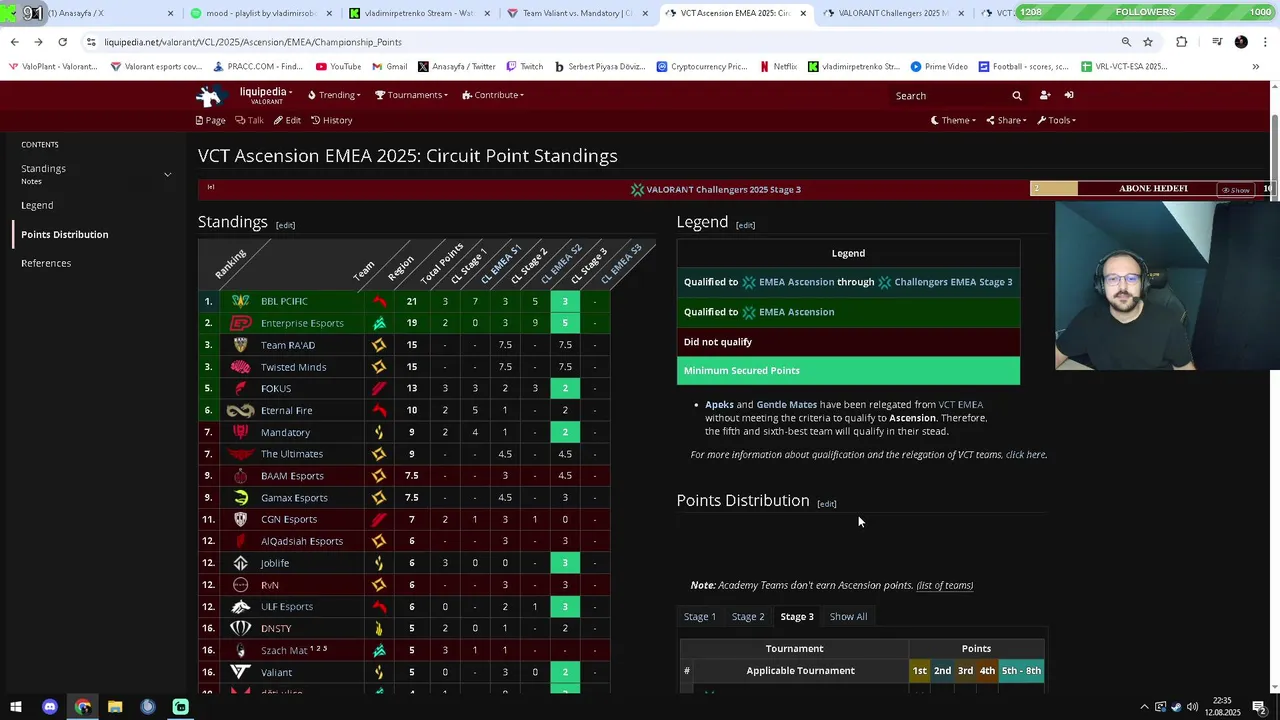
Task: Click the browser profile avatar icon
Action: [1241, 42]
